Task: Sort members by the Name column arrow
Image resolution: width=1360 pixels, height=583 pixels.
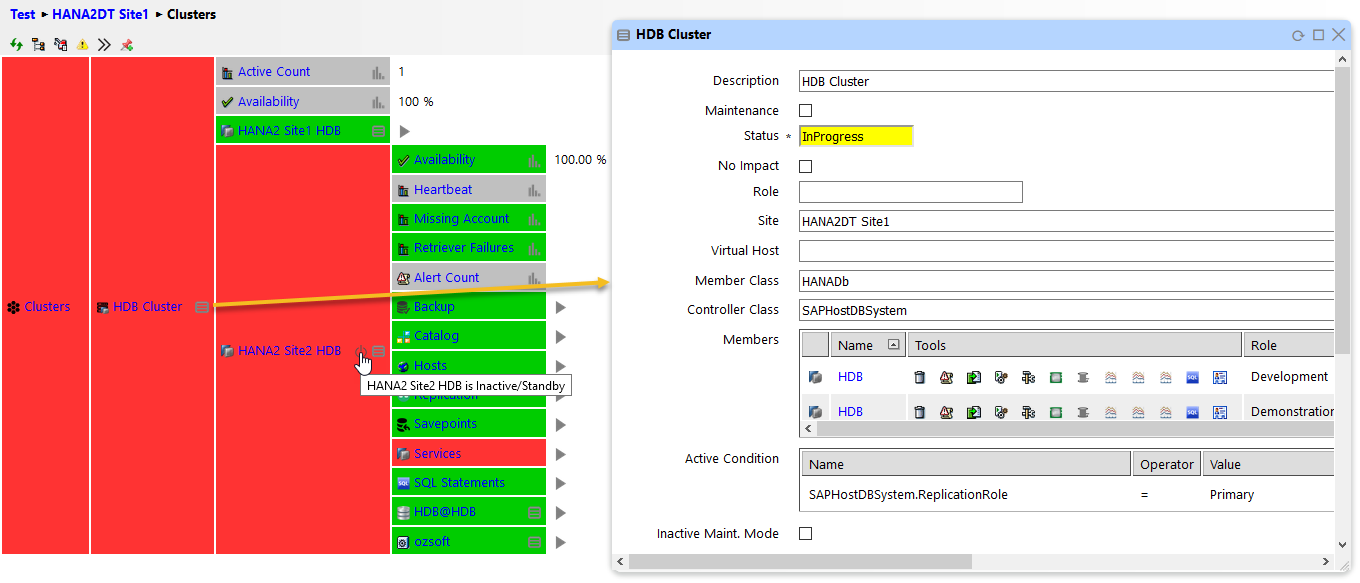Action: coord(893,345)
